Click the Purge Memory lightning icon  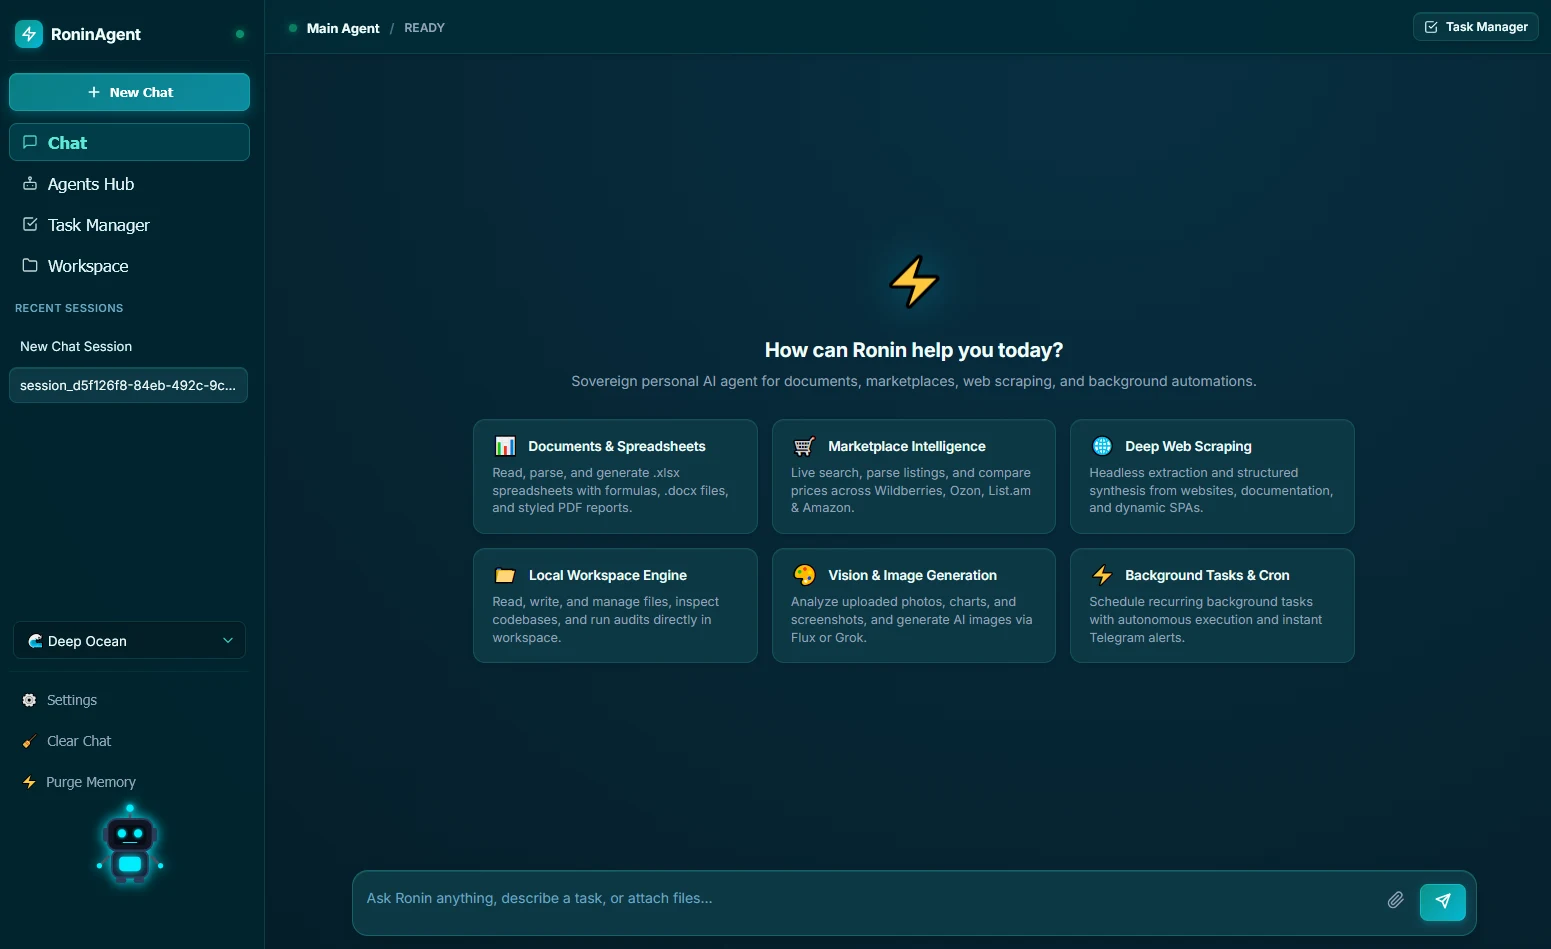pyautogui.click(x=29, y=782)
